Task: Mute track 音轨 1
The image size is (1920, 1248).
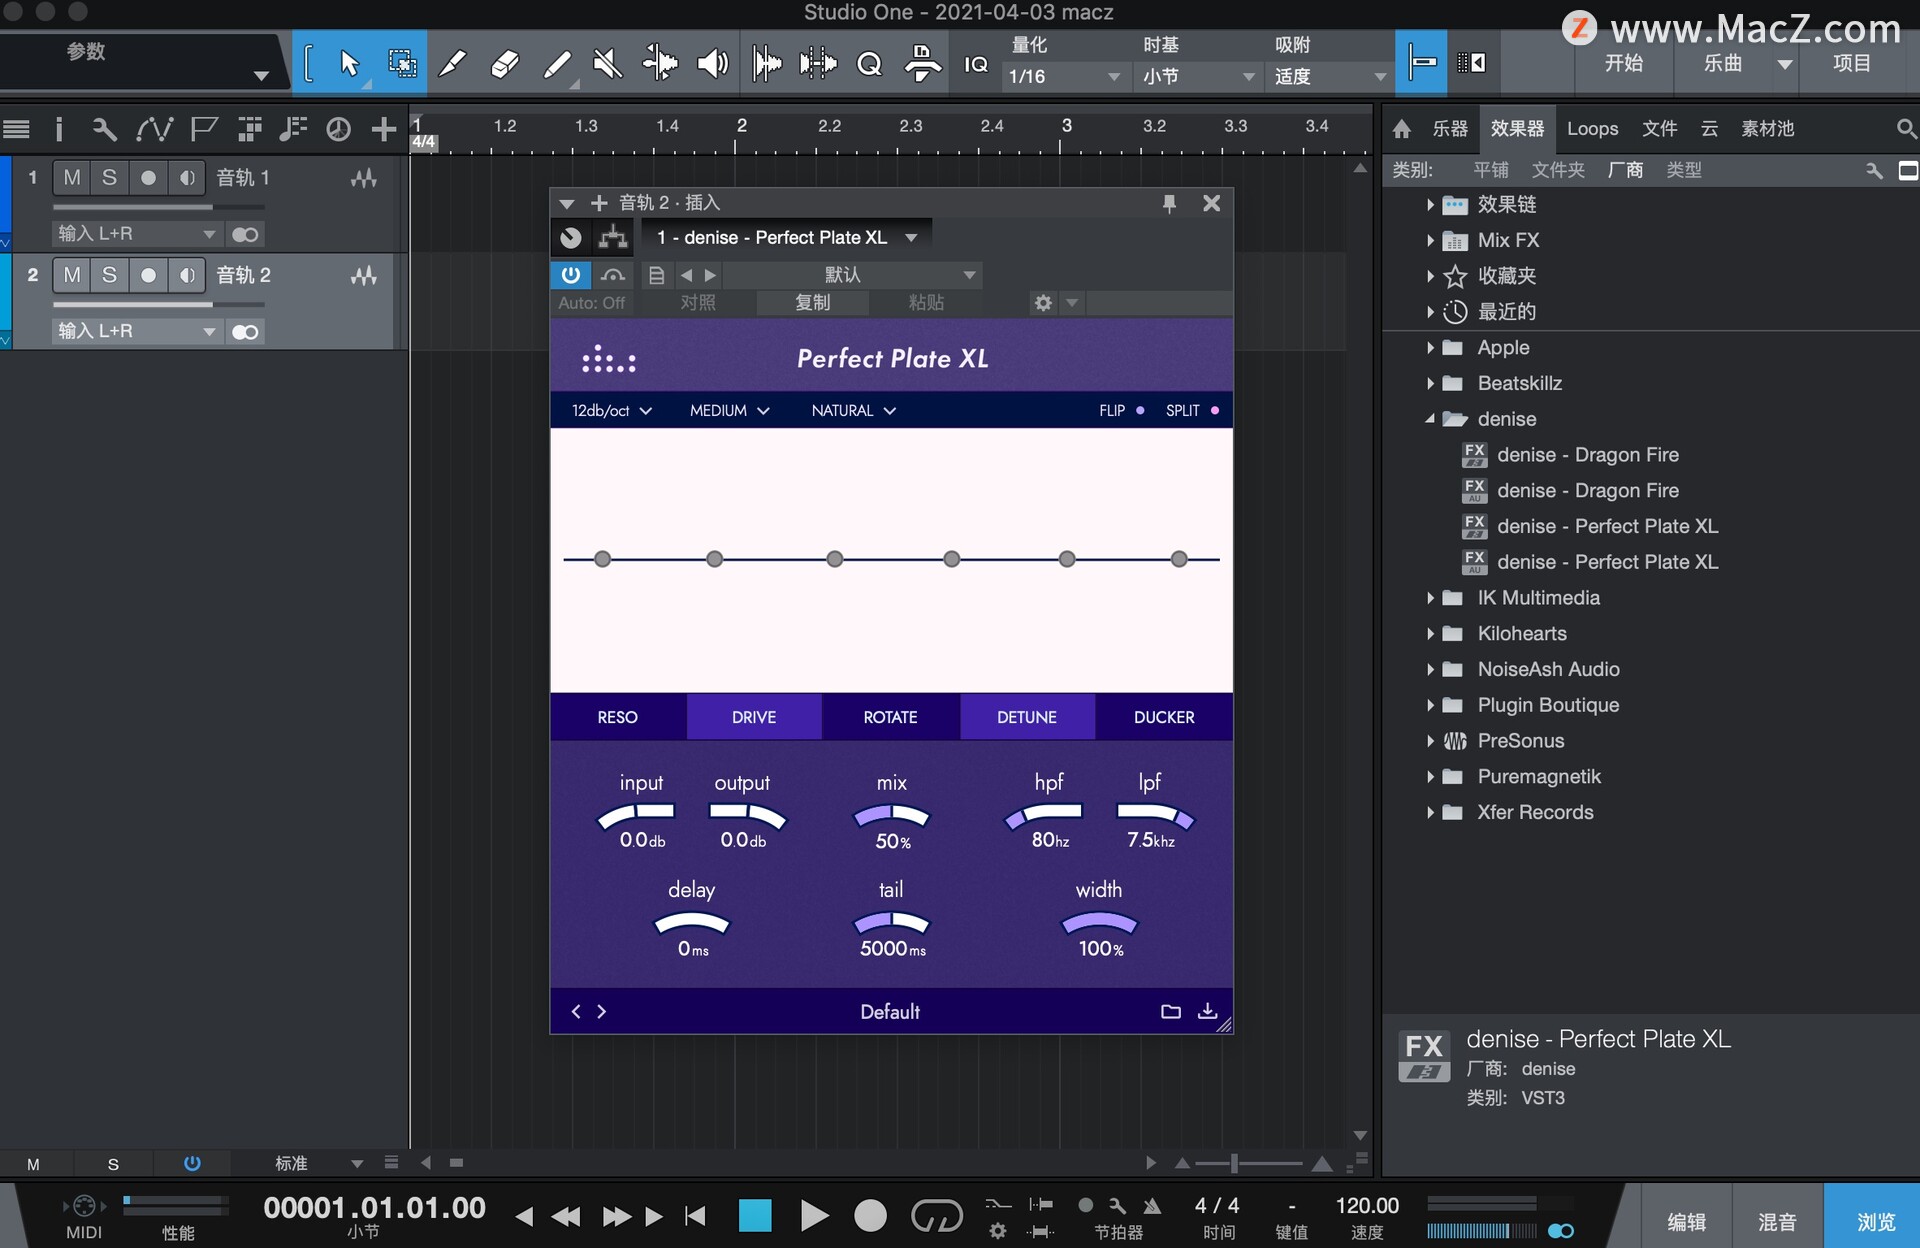Action: [x=72, y=177]
